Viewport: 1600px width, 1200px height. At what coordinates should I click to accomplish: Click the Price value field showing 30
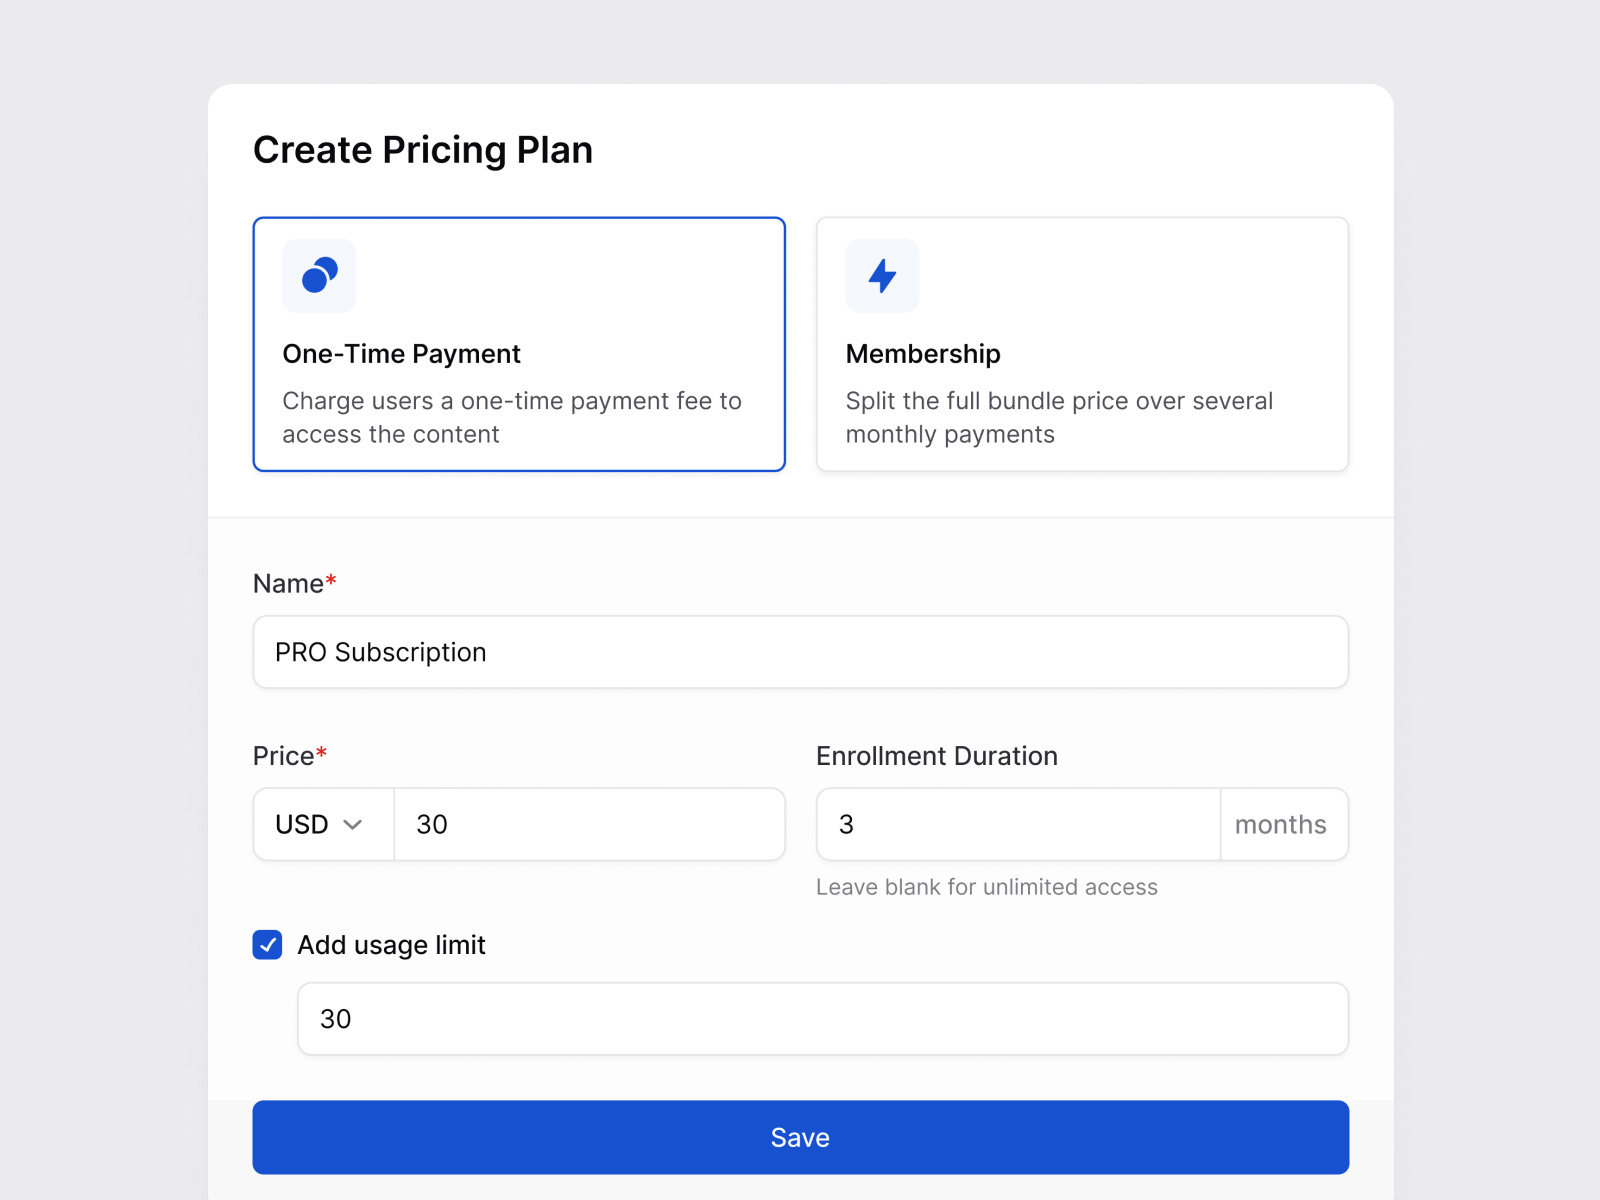[589, 824]
